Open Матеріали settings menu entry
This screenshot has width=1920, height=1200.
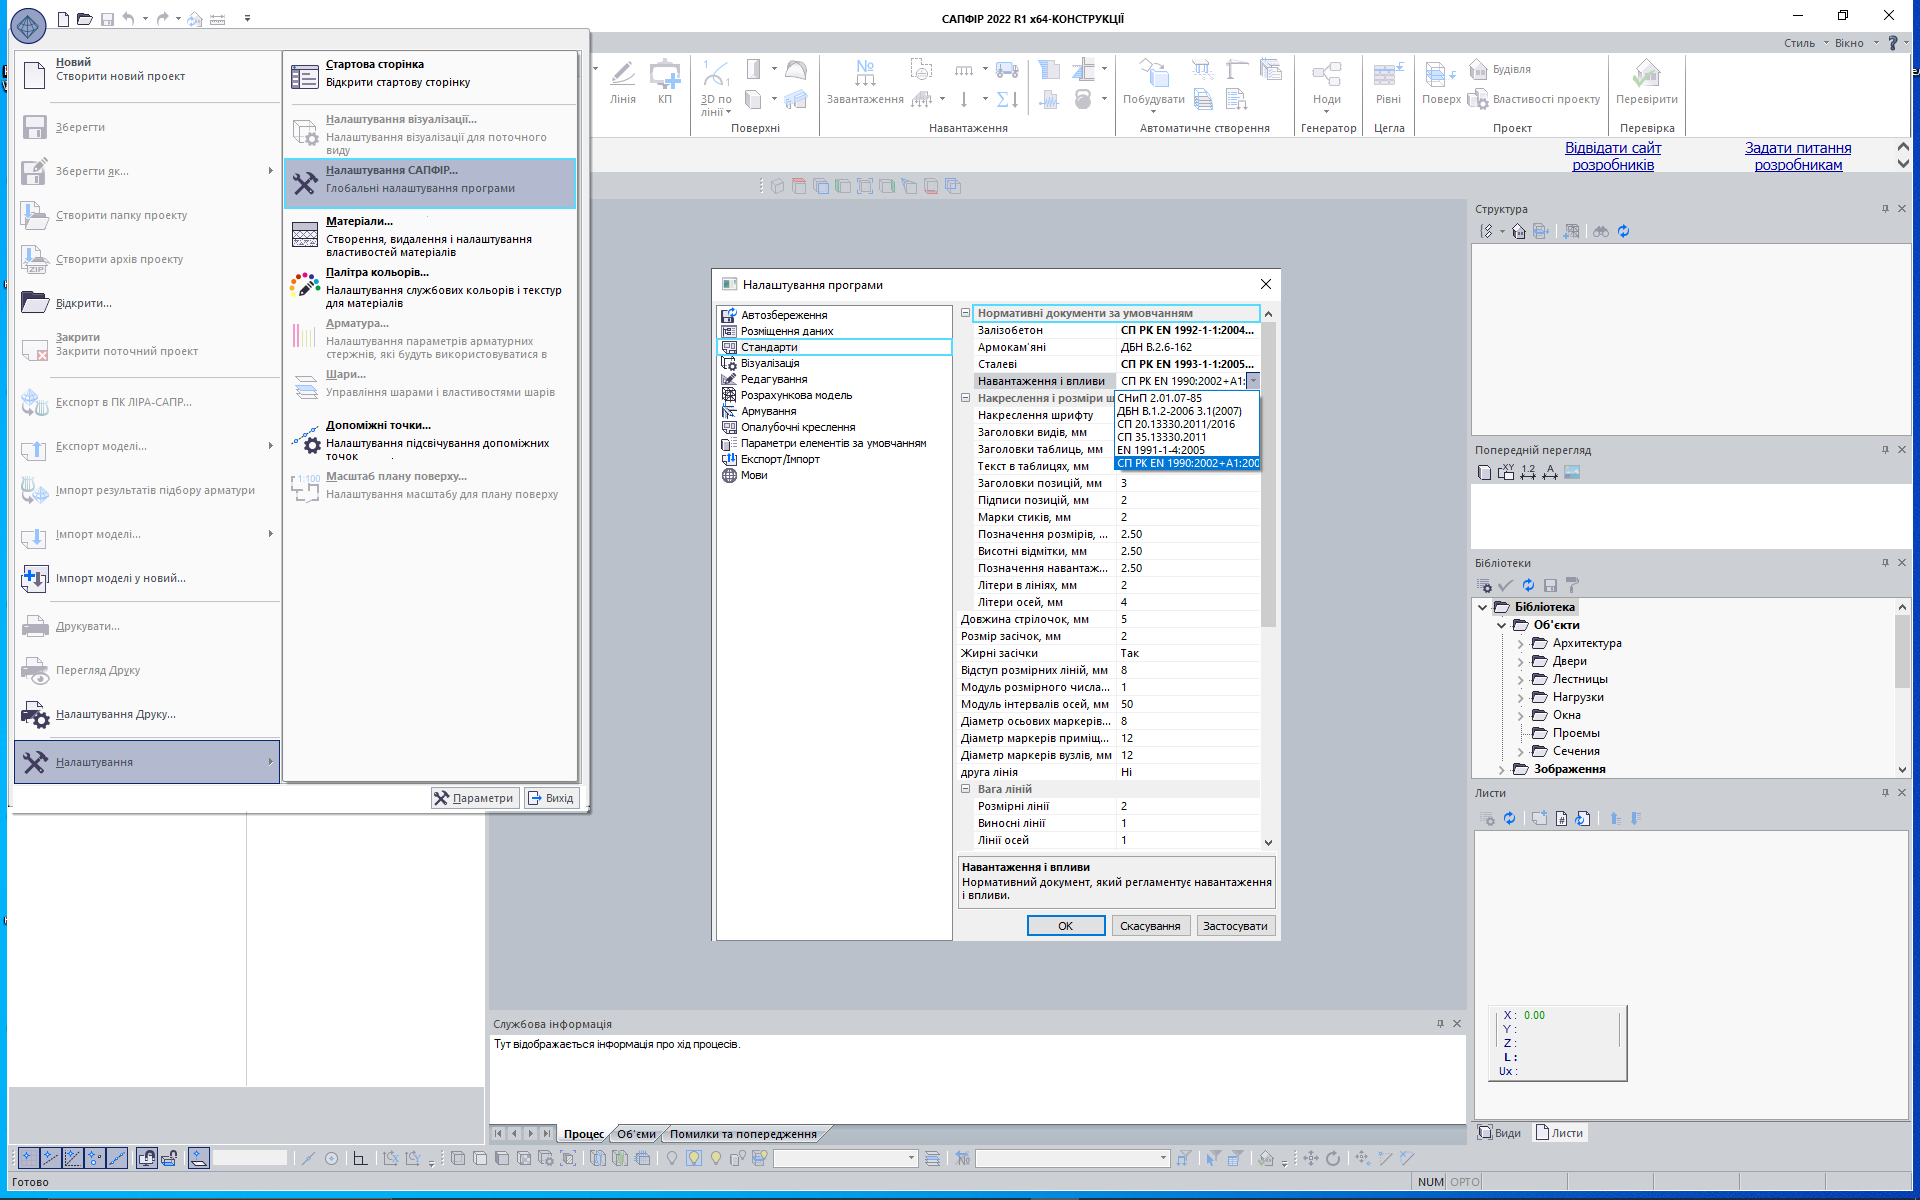pyautogui.click(x=359, y=221)
